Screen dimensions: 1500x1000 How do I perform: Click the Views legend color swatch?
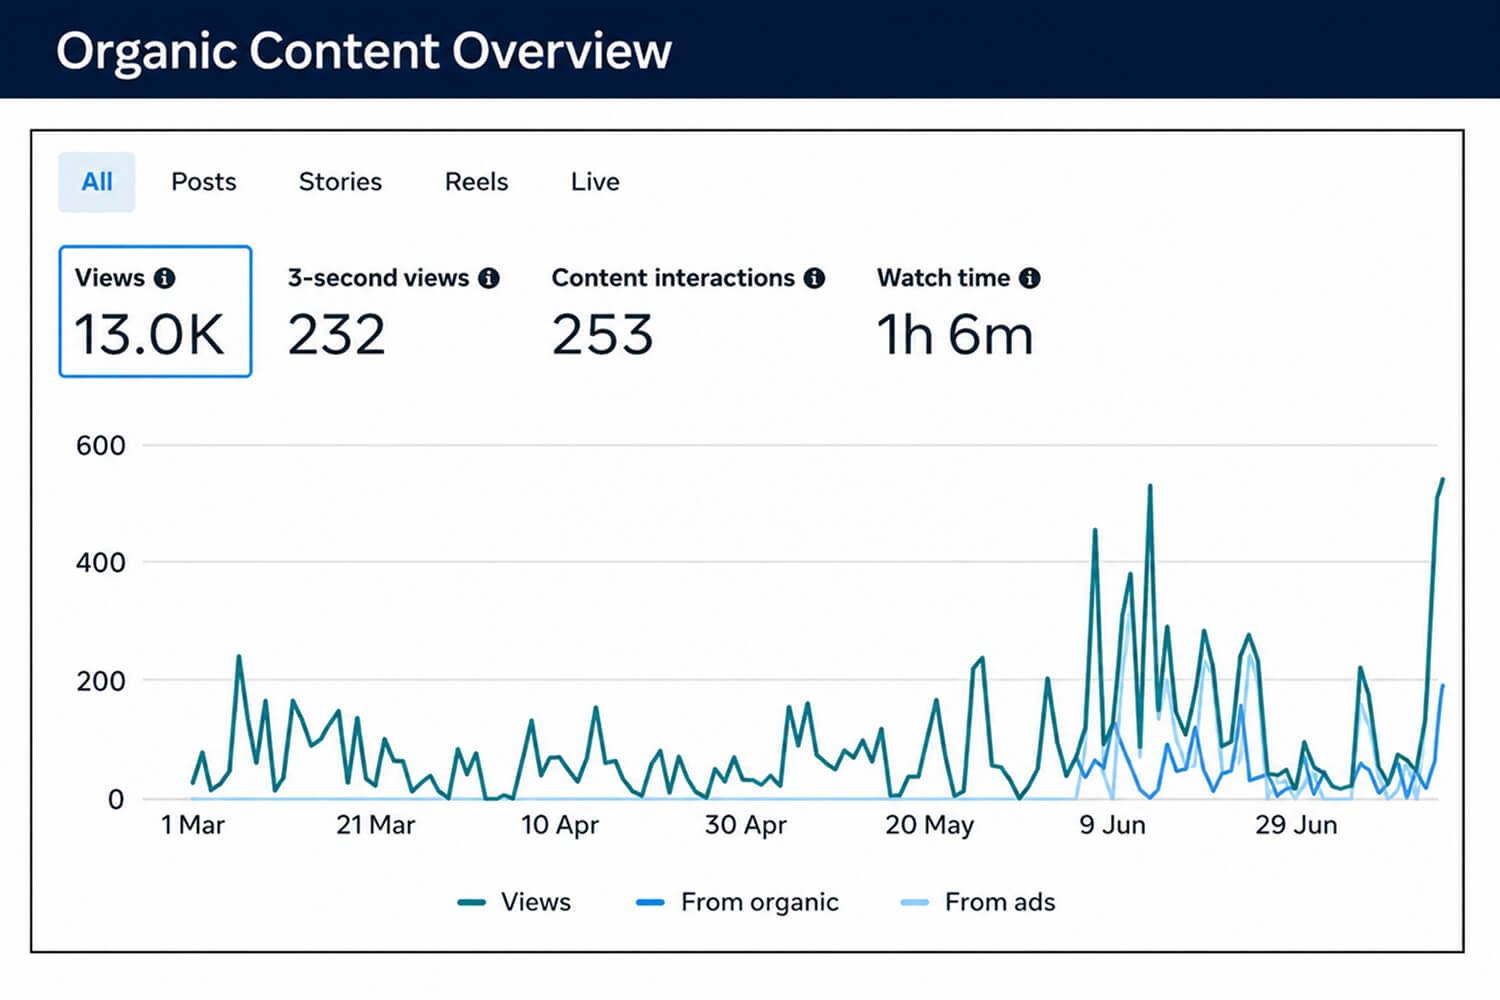click(471, 903)
